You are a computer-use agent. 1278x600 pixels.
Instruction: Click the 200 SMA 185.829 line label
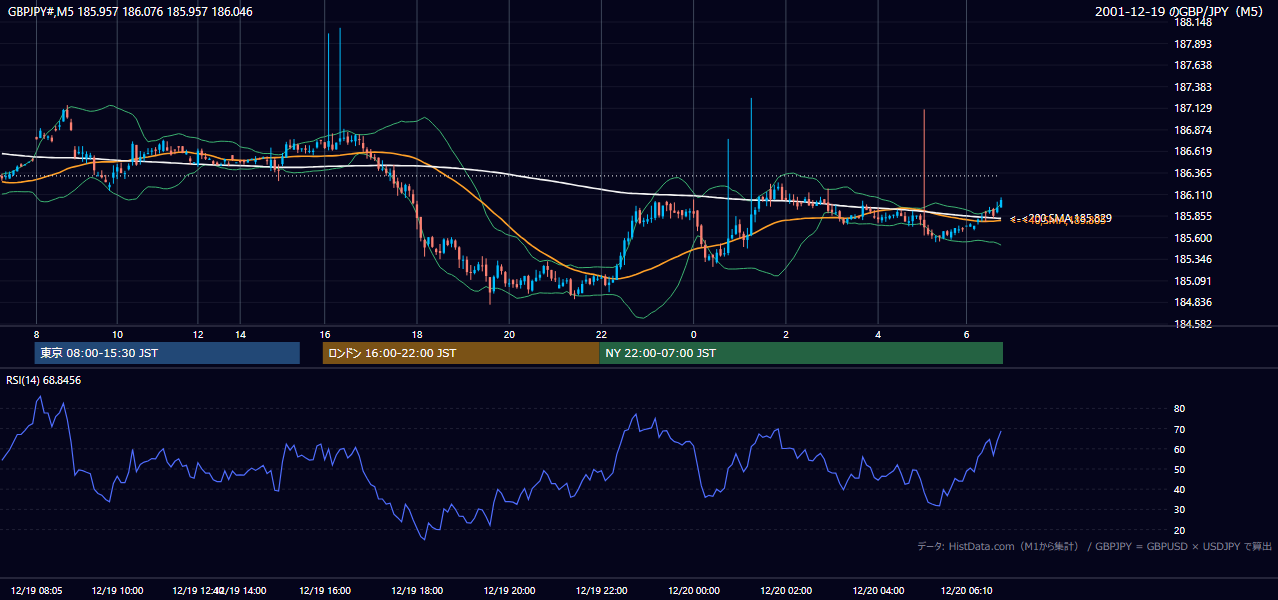point(1067,218)
